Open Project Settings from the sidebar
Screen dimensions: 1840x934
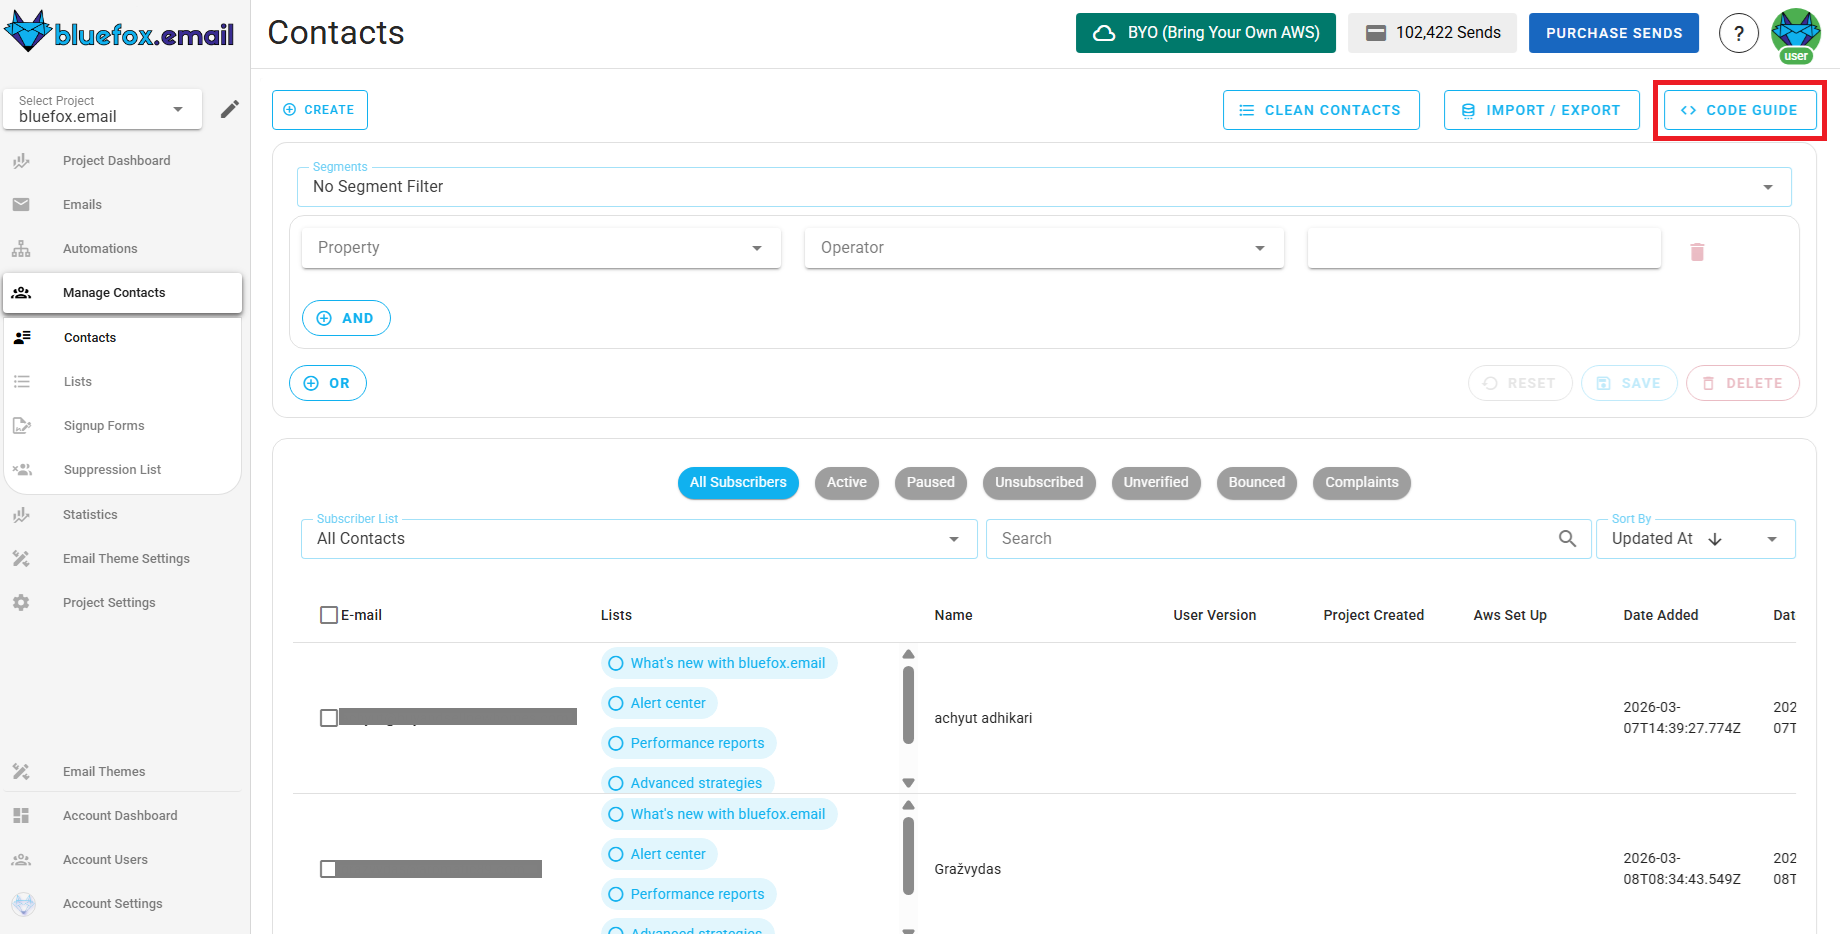tap(109, 603)
